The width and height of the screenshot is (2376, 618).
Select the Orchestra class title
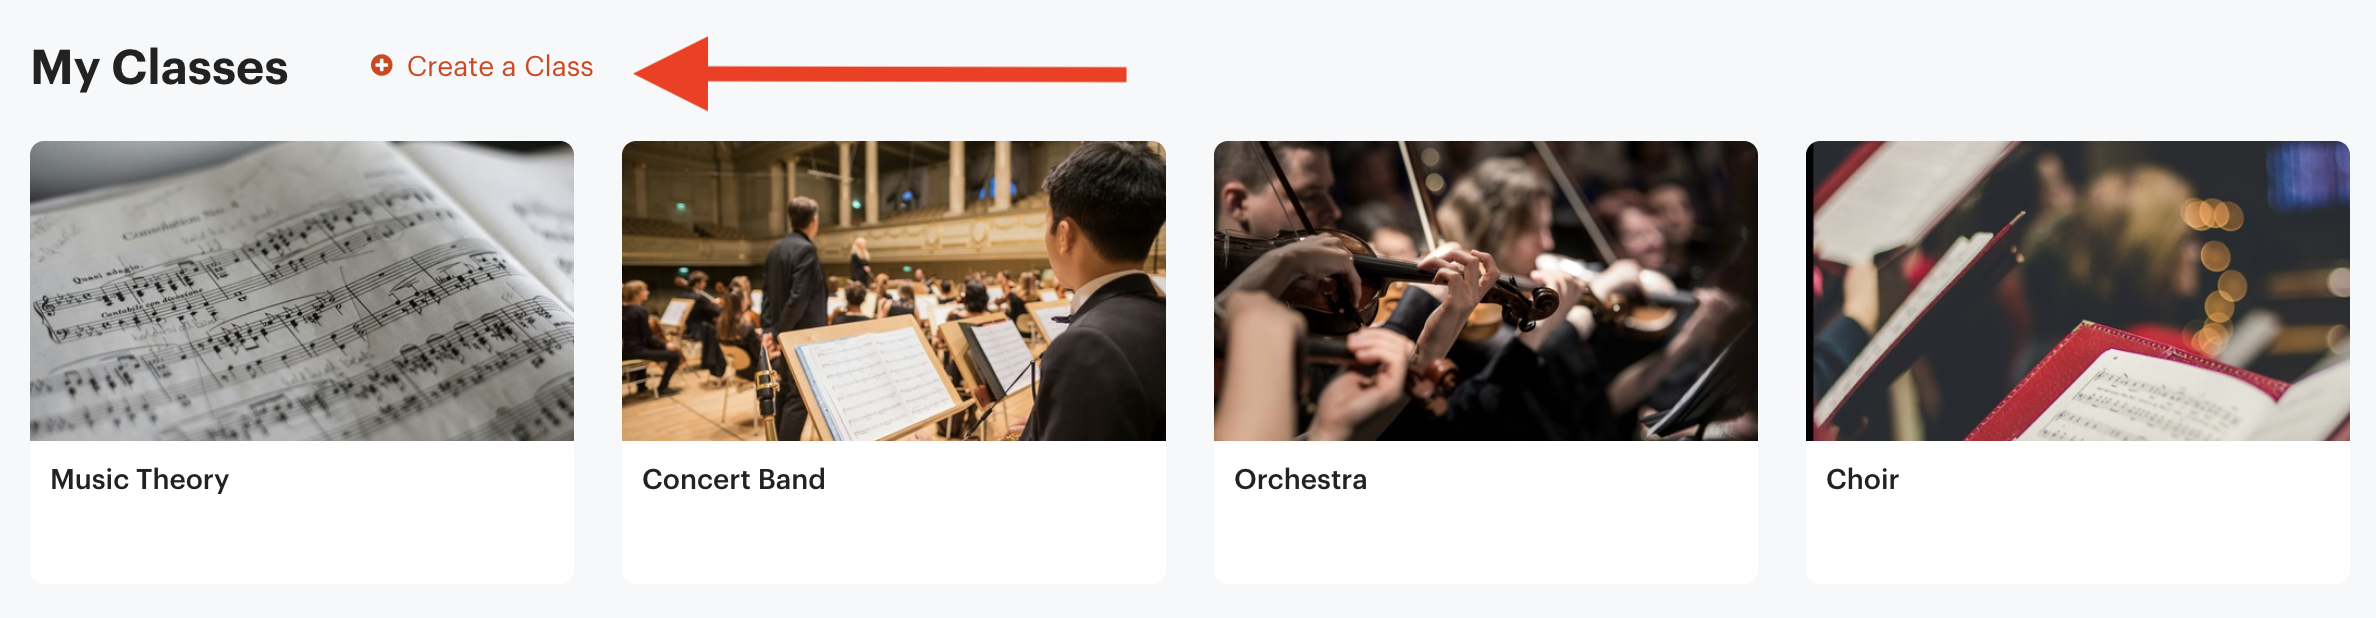point(1300,479)
